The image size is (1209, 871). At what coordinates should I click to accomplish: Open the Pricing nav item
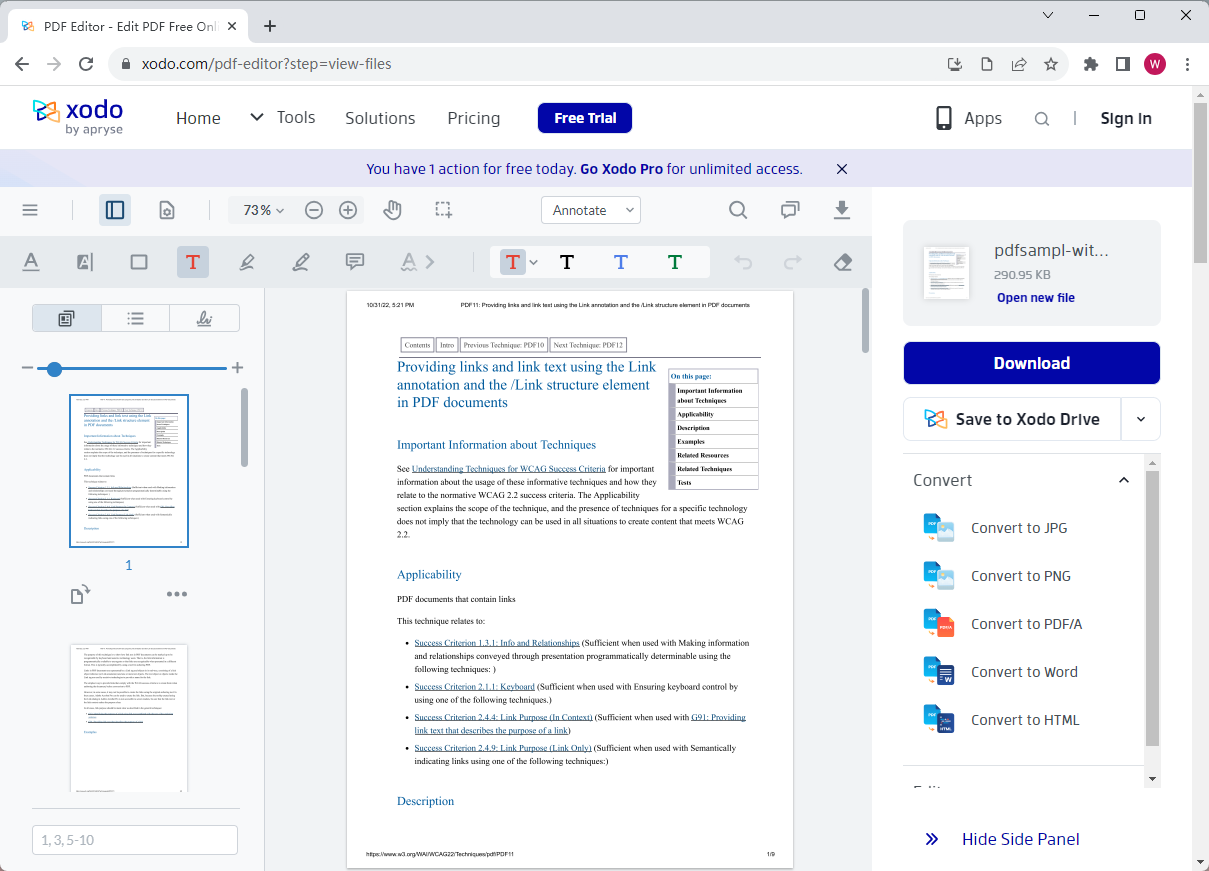tap(474, 118)
